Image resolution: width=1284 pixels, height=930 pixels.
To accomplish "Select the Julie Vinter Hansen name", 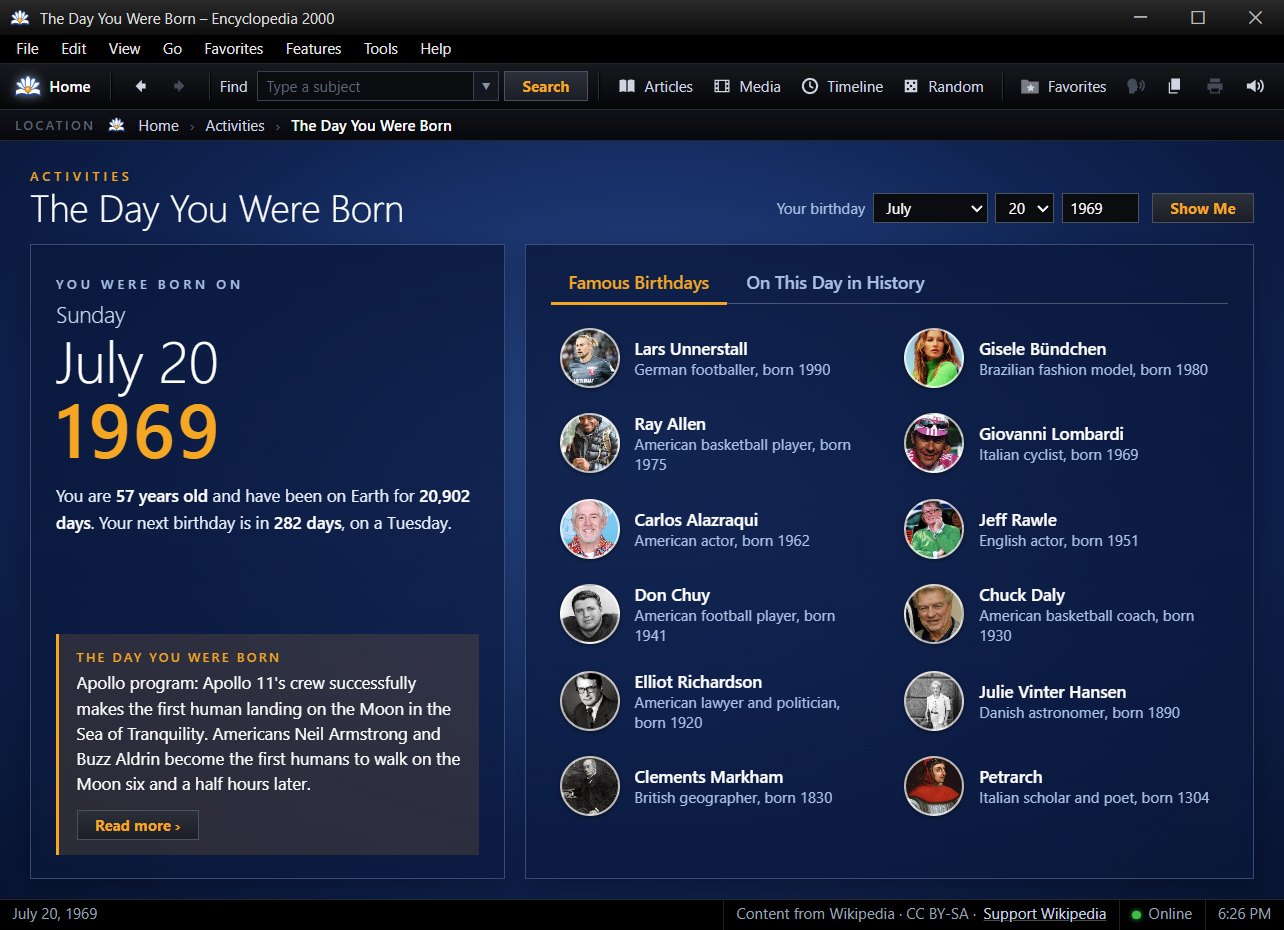I will [x=1052, y=692].
